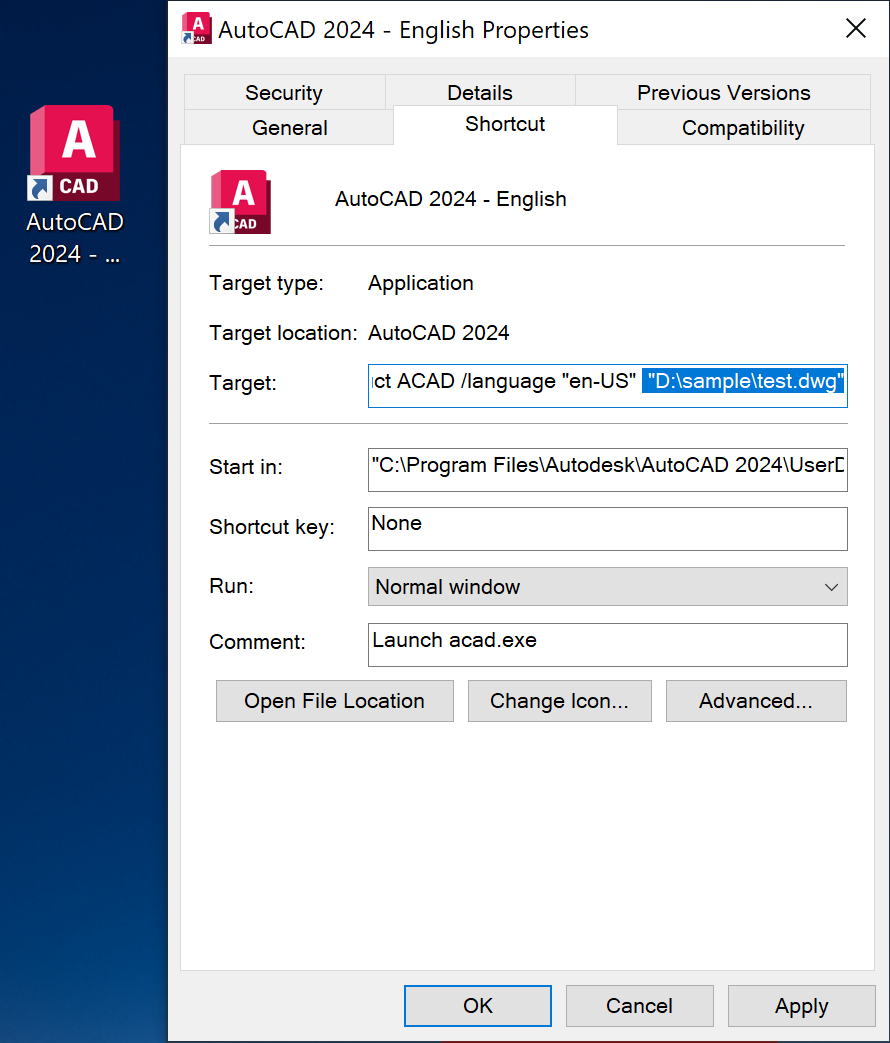Click the small AutoCAD icon in the title bar
The width and height of the screenshot is (890, 1043).
tap(196, 29)
